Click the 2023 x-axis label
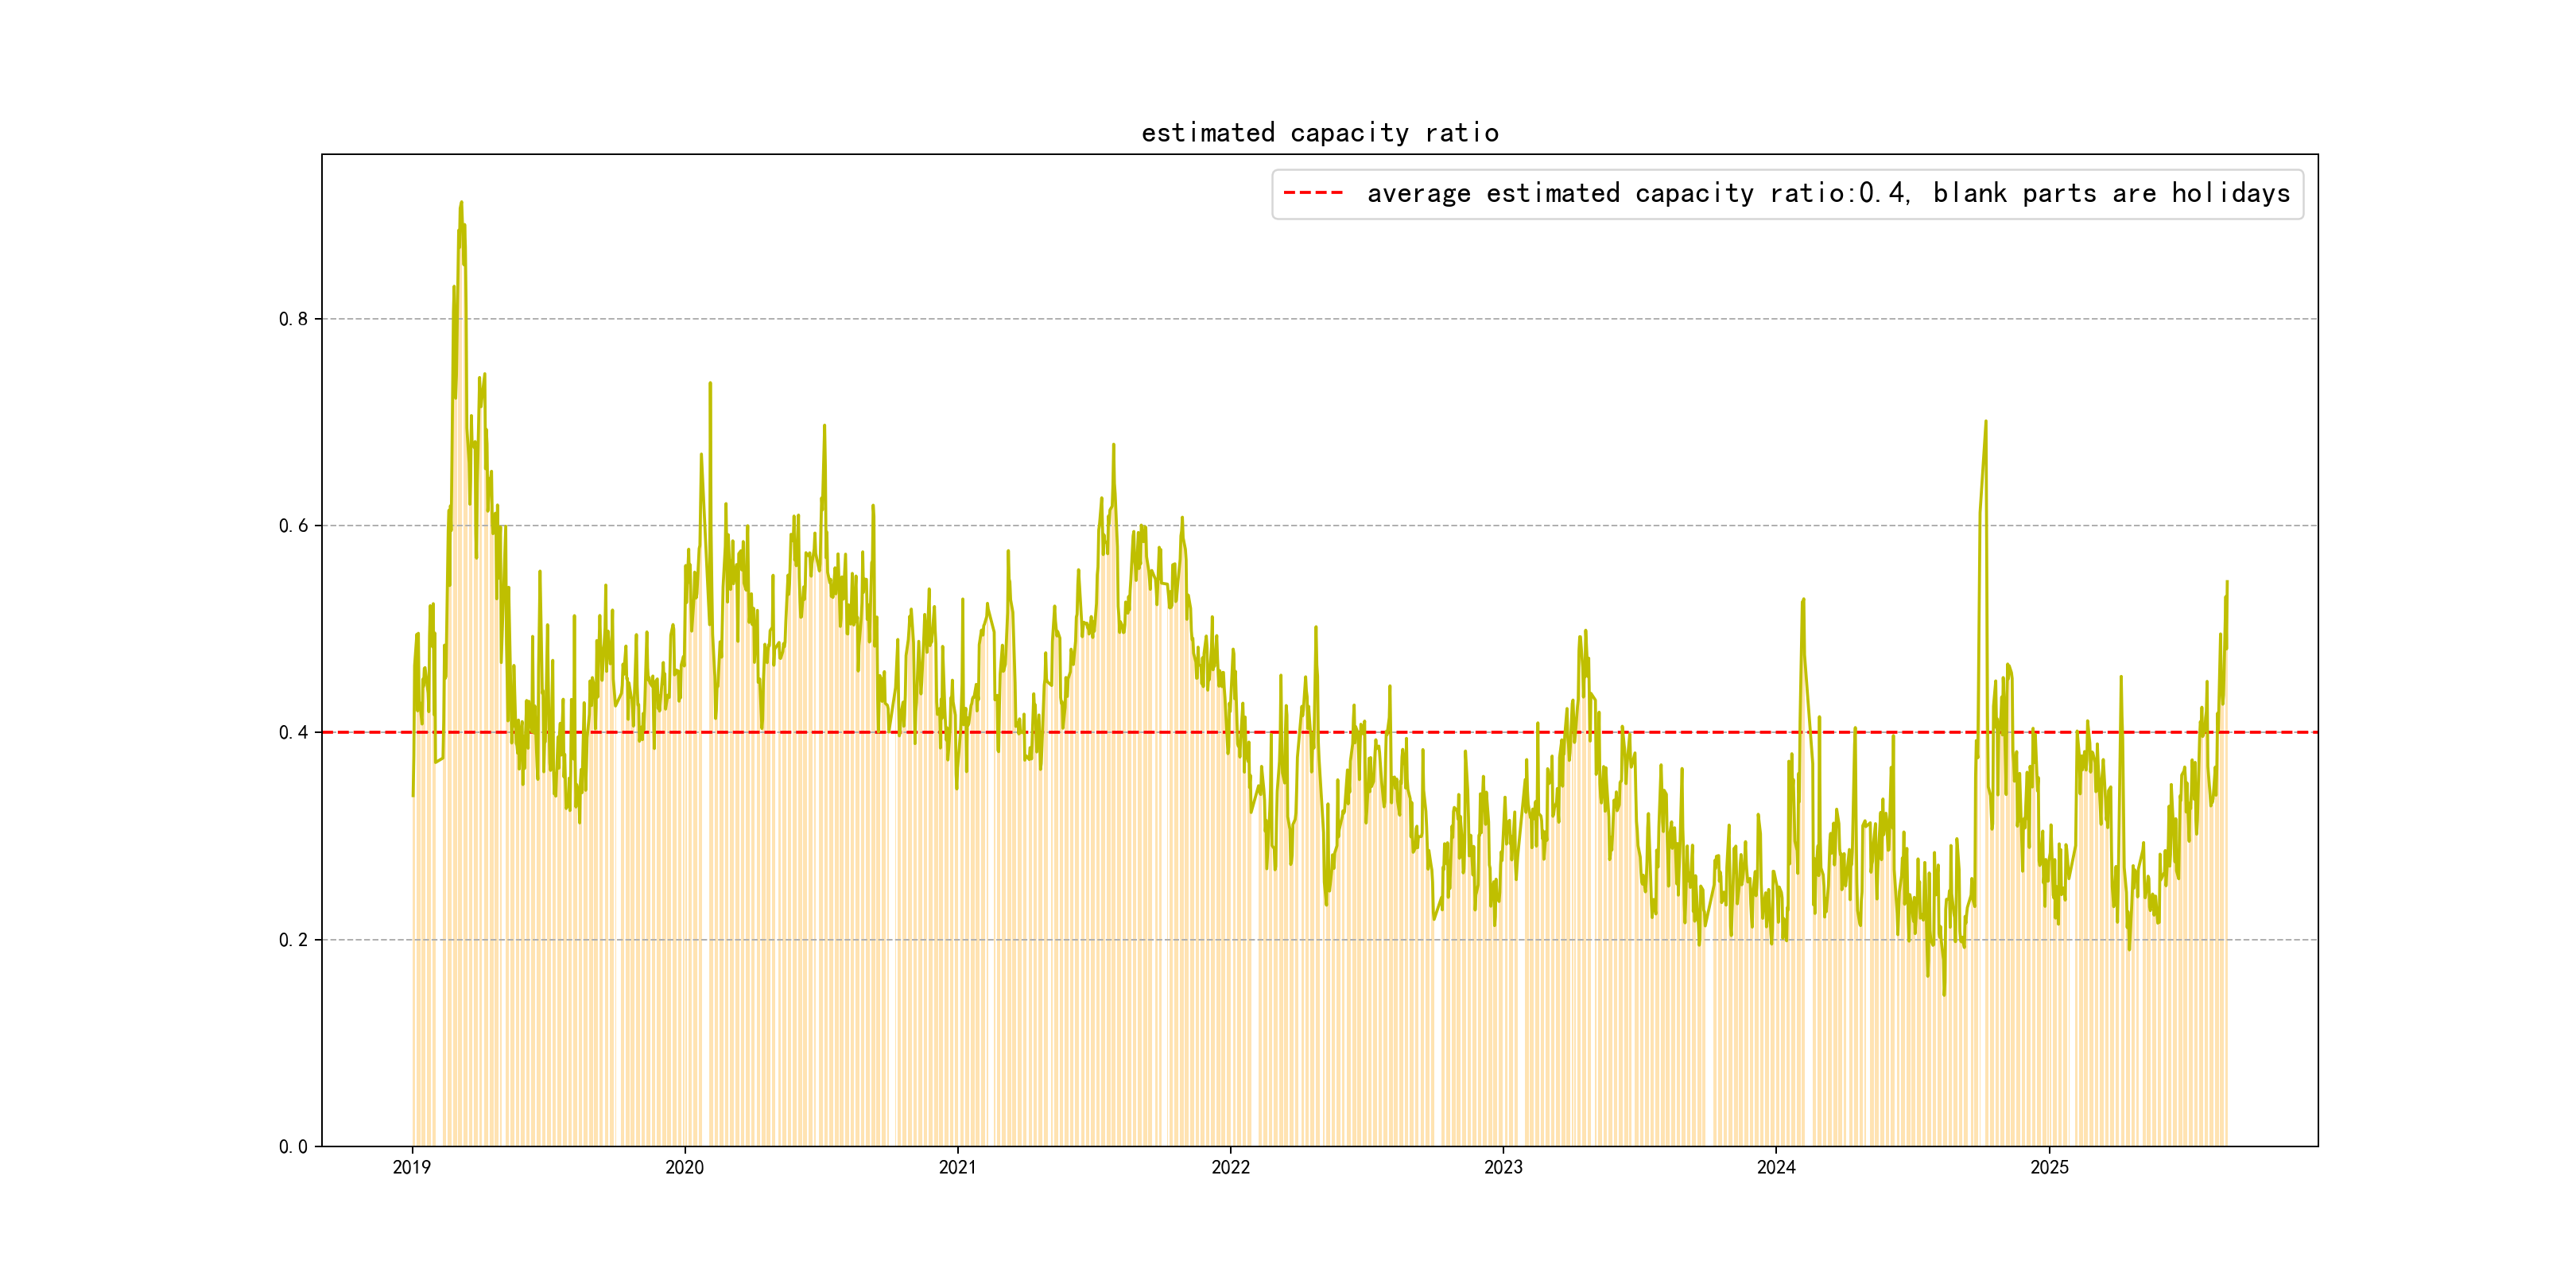2576x1288 pixels. pyautogui.click(x=1503, y=1167)
